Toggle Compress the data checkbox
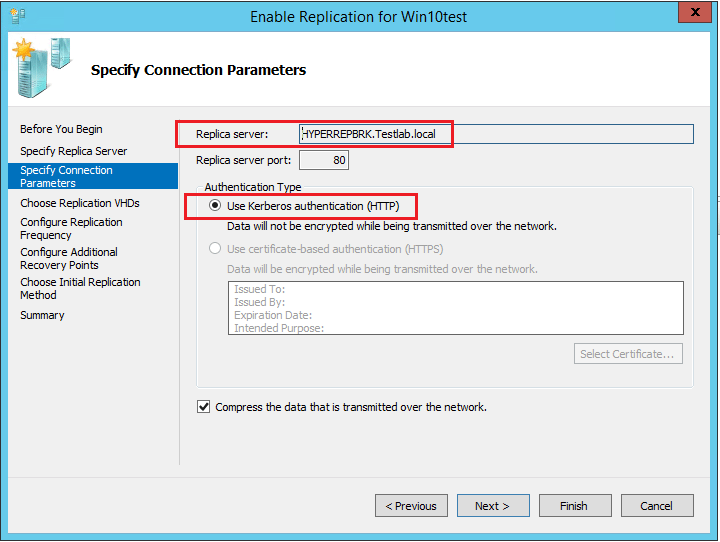Image resolution: width=720 pixels, height=542 pixels. [x=203, y=407]
